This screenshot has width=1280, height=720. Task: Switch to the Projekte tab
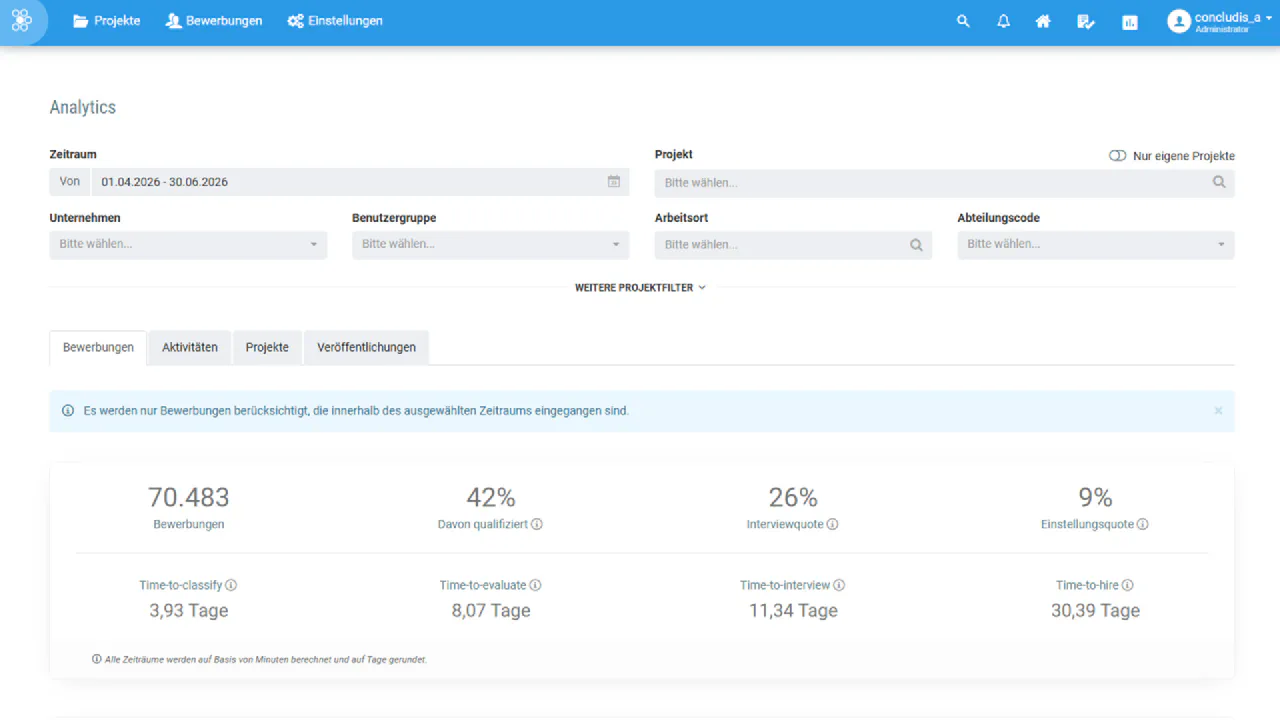point(267,347)
